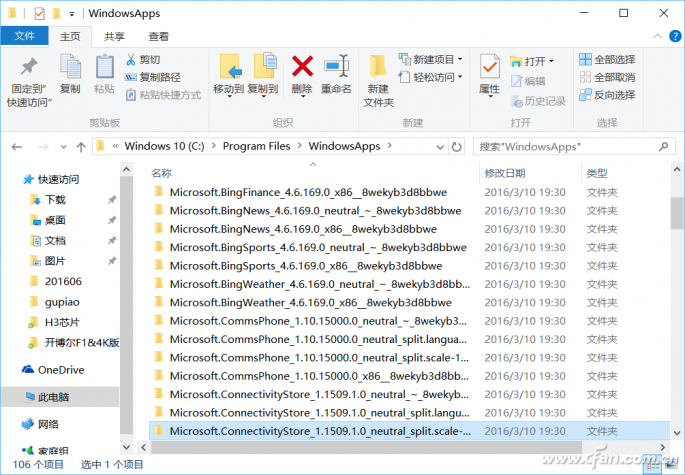Image resolution: width=685 pixels, height=475 pixels.
Task: Click the New folder icon in the title bar
Action: (56, 14)
